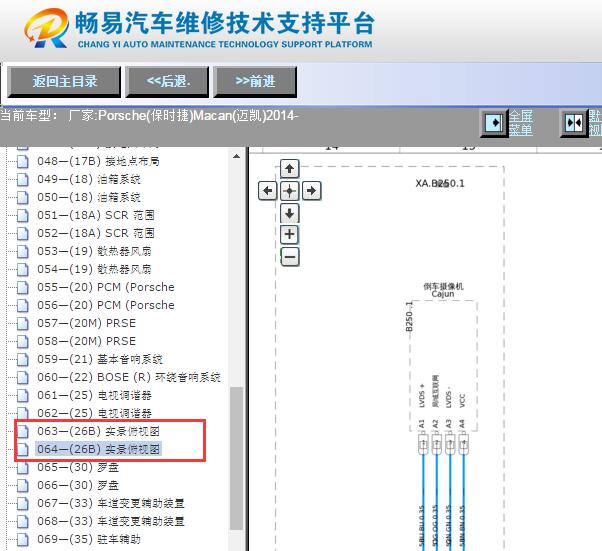
Task: Select 067—(33) 车道变更辅助装置
Action: tap(111, 503)
